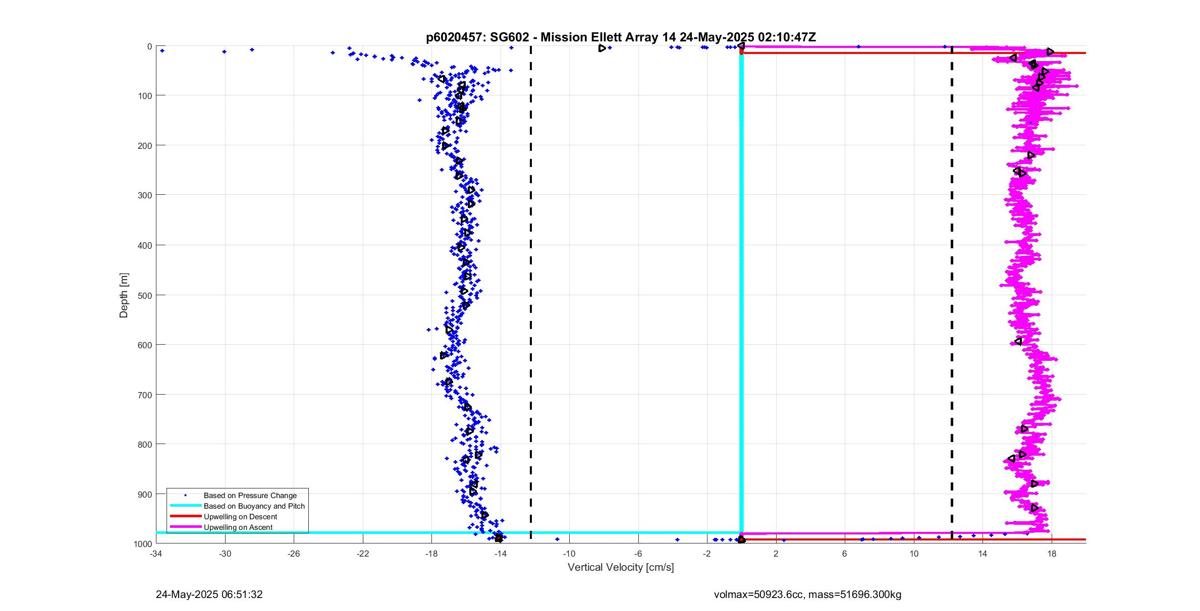
Task: Click the y-axis tick label '1000'
Action: click(142, 544)
